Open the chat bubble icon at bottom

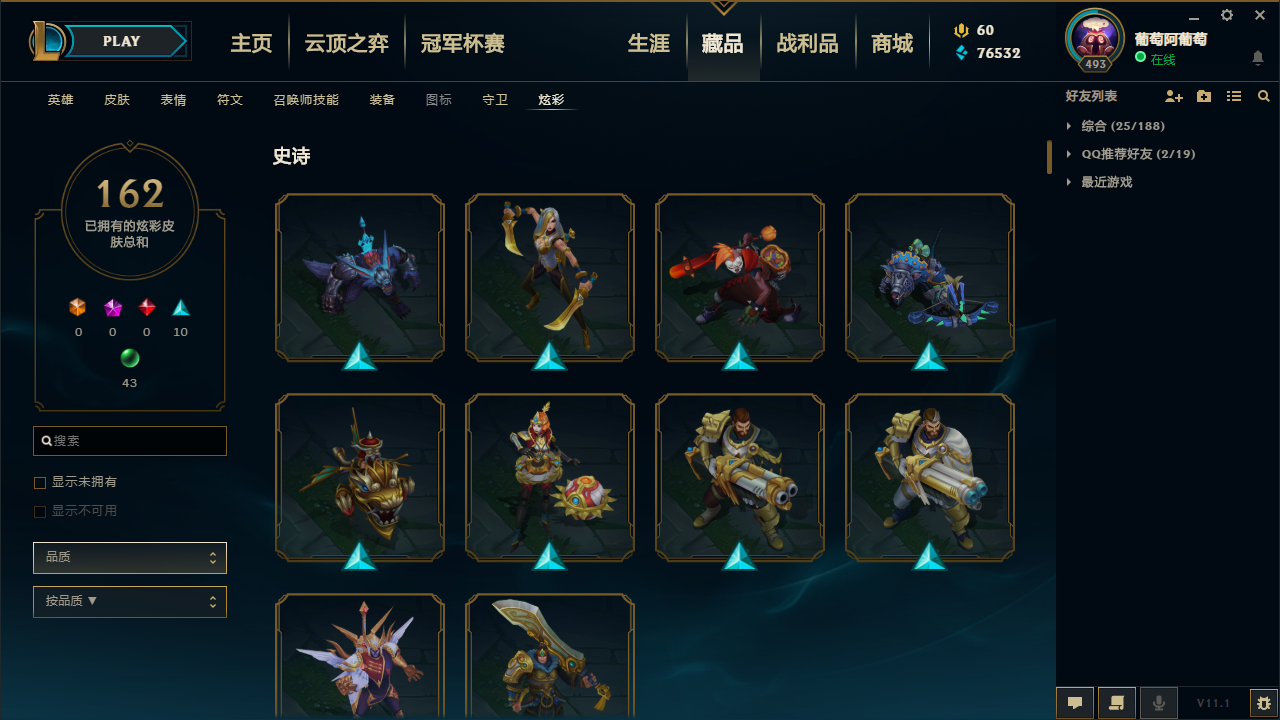(1075, 703)
